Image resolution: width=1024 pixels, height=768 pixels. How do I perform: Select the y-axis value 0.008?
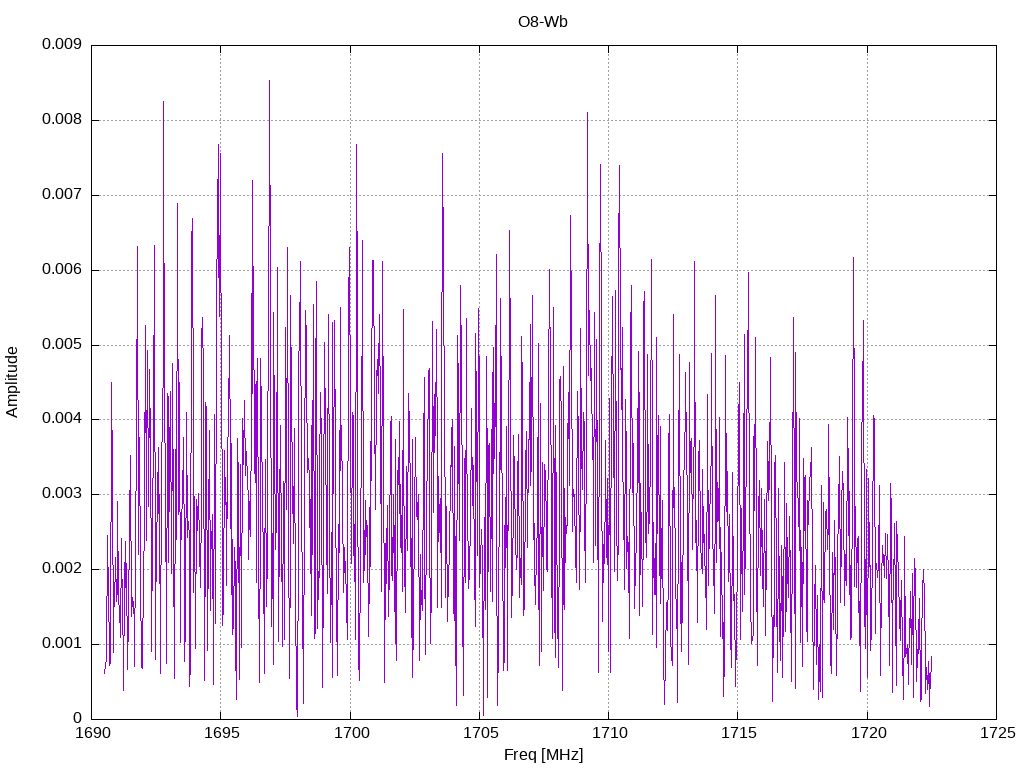(x=62, y=120)
